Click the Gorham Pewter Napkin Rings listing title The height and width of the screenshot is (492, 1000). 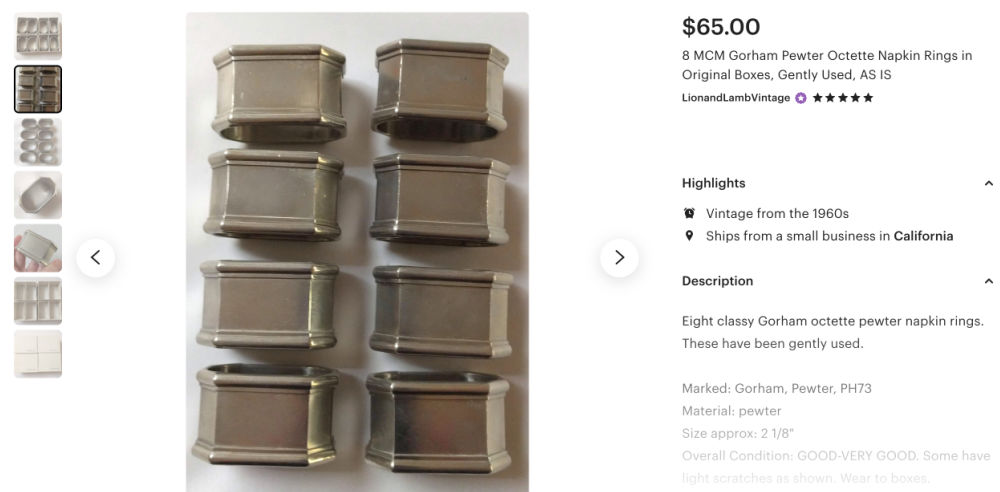[827, 65]
